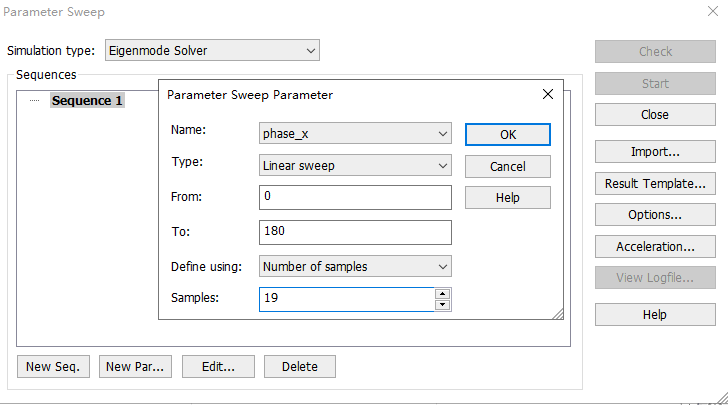Open the Edit... button
This screenshot has height=405, width=728.
coord(218,366)
